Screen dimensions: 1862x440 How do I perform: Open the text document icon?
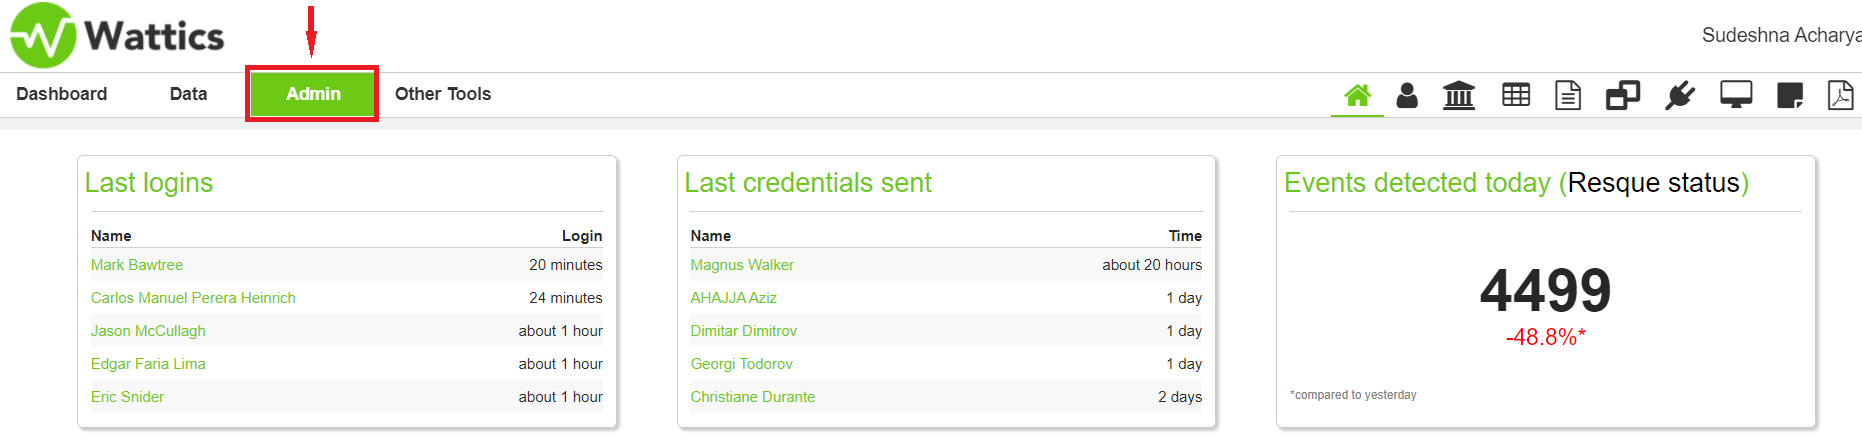[1568, 95]
